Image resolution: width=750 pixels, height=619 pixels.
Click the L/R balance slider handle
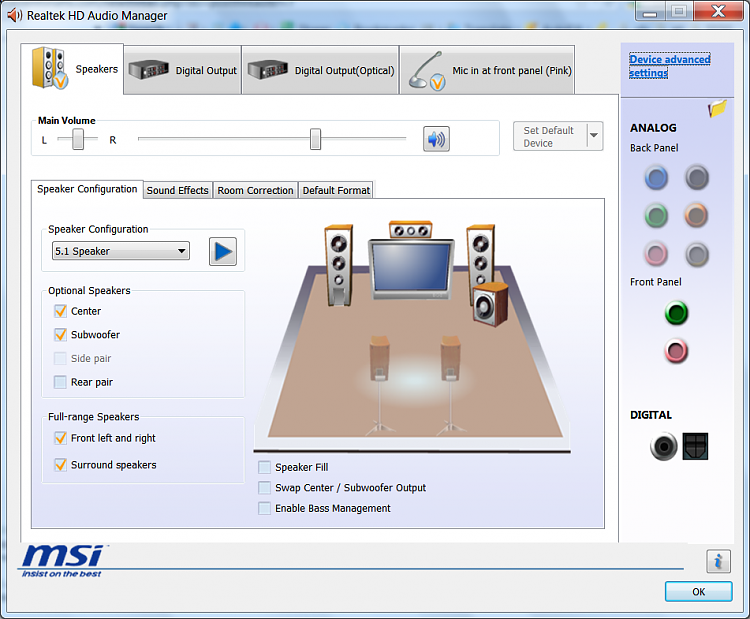78,139
